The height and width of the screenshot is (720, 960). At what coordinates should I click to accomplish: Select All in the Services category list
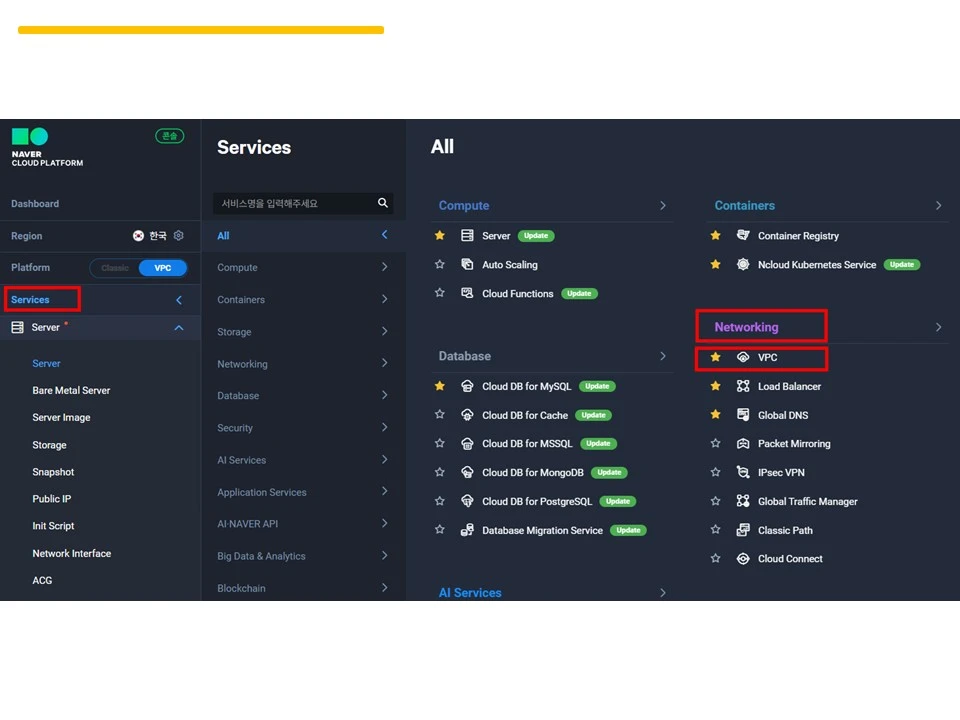[x=303, y=236]
